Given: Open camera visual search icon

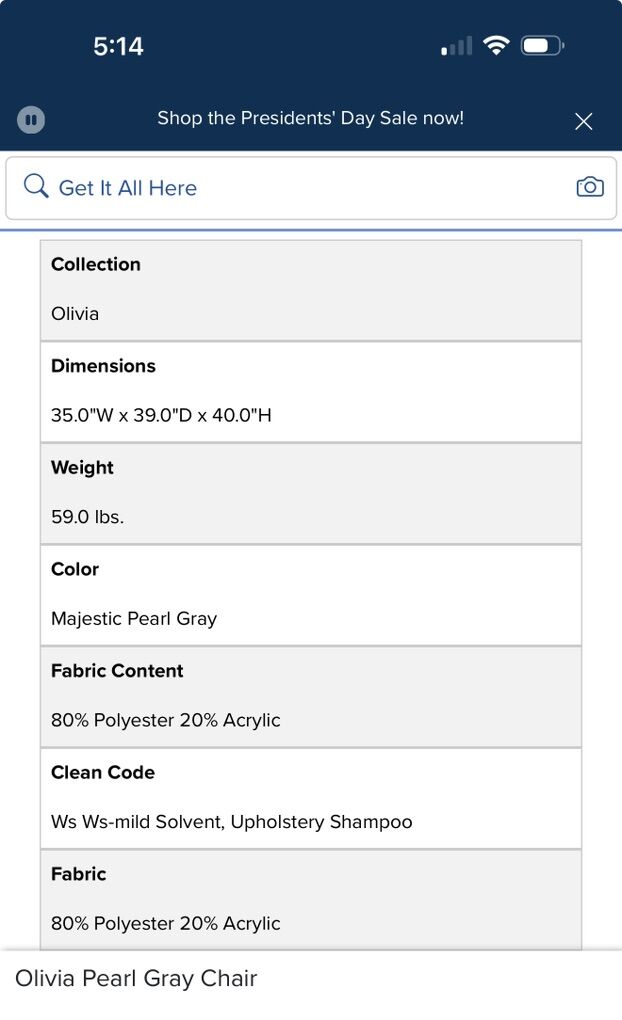Looking at the screenshot, I should click(x=590, y=187).
